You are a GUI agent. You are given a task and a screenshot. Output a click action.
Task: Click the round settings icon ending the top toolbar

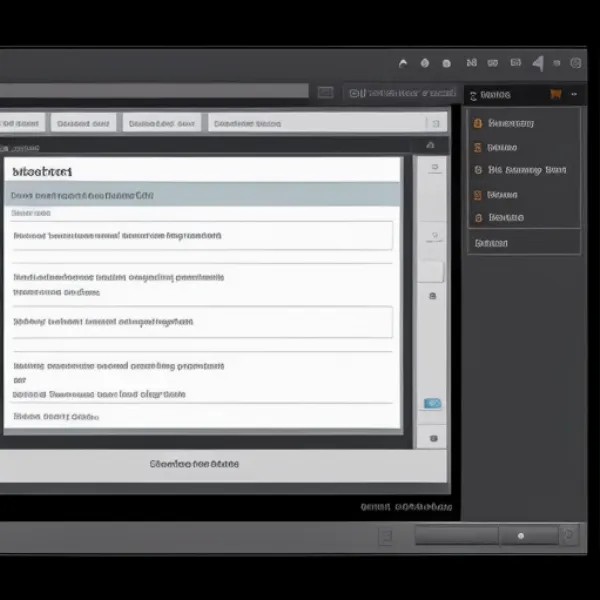tap(576, 63)
